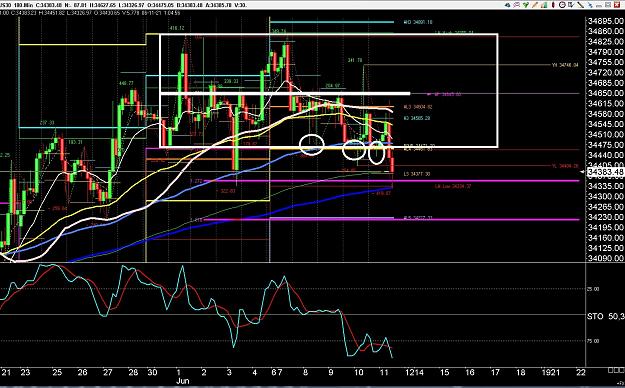Click the dark binoculars-style icon in the top toolbar
This screenshot has width=625, height=388.
[x=507, y=5]
